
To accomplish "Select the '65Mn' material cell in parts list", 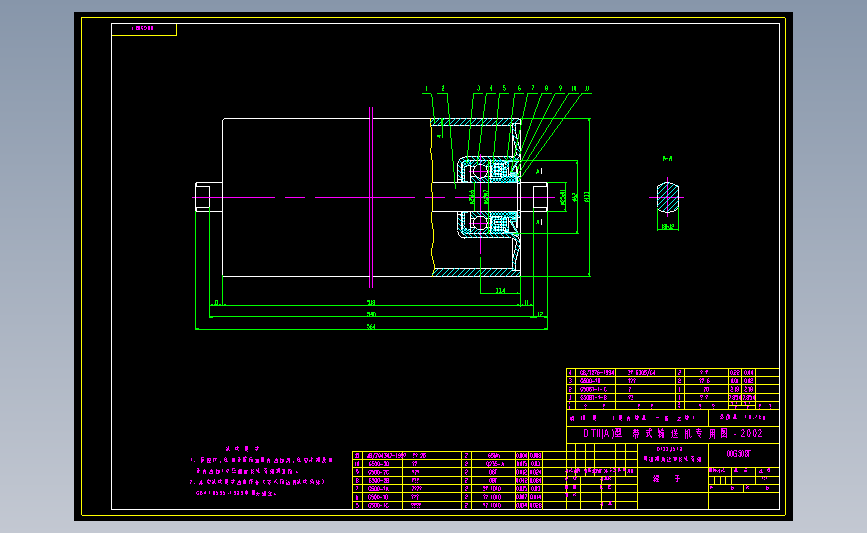I will tap(494, 456).
